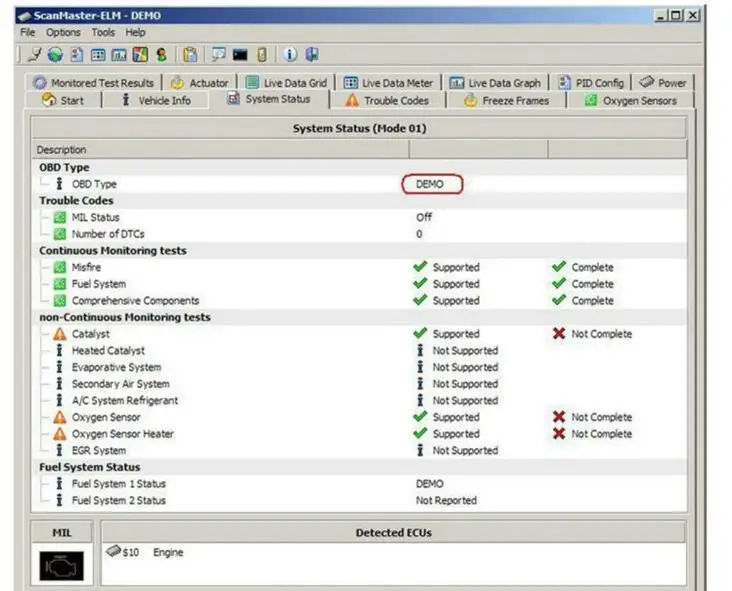
Task: Click the info icon beside EGR System
Action: (x=59, y=450)
